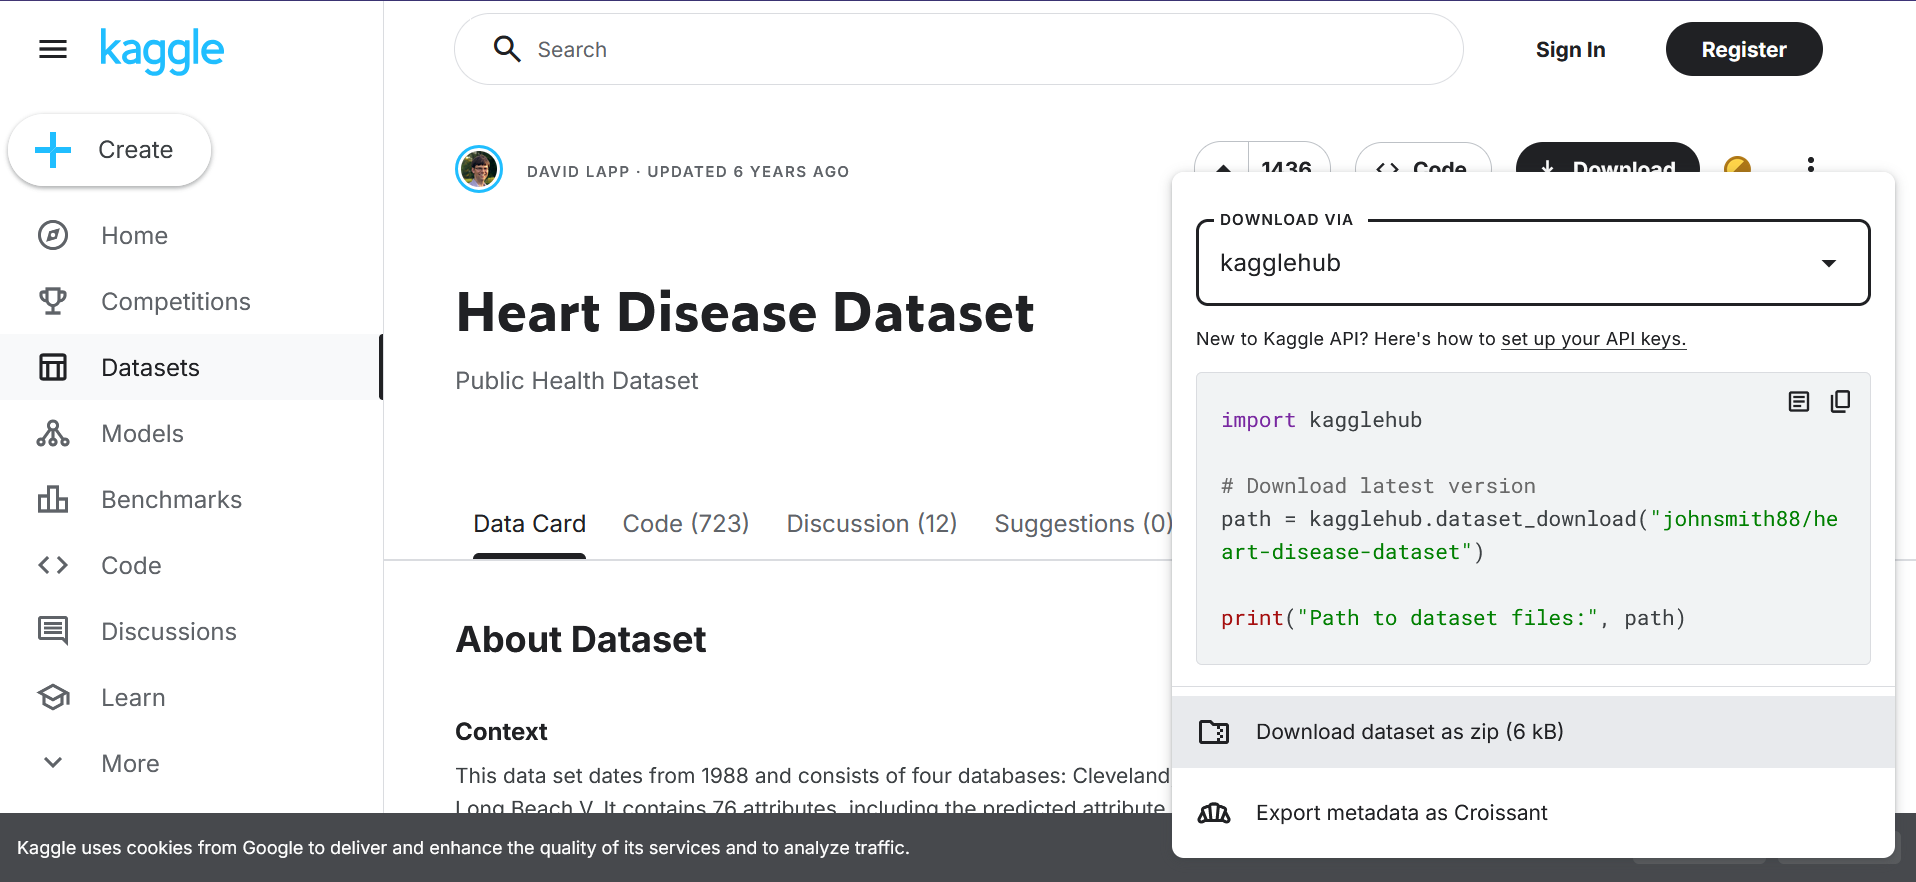Open the three-dot more options menu

tap(1811, 164)
